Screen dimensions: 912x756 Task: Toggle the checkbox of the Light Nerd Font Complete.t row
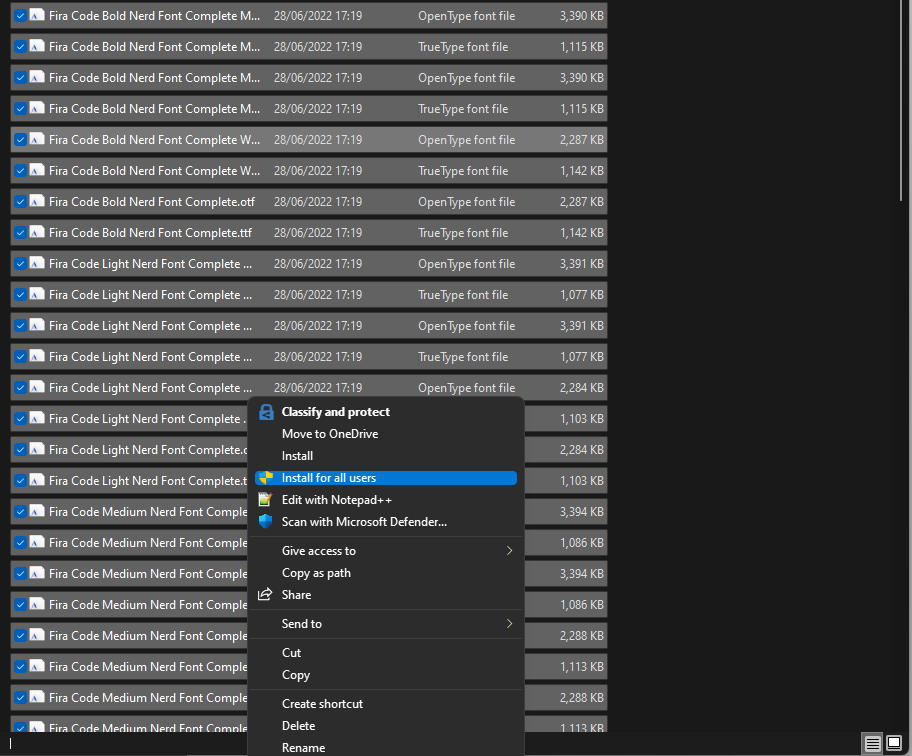pyautogui.click(x=20, y=480)
